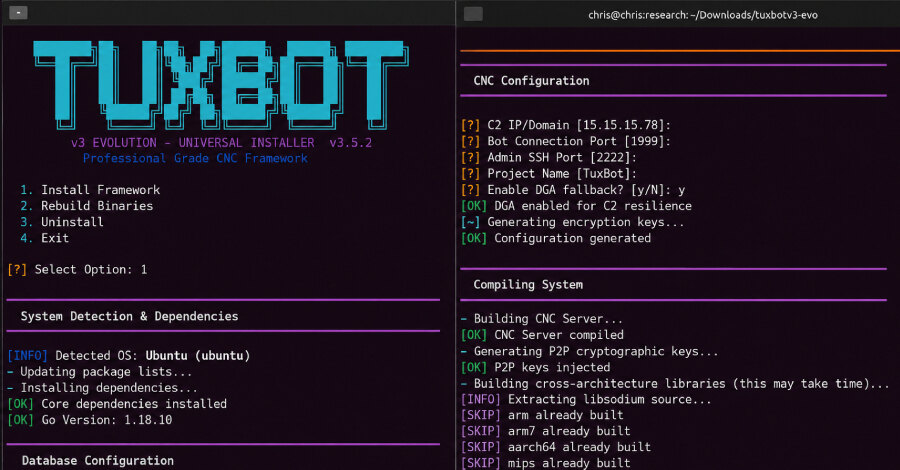900x470 pixels.
Task: Click 'P2P keys injected' line
Action: tap(536, 367)
